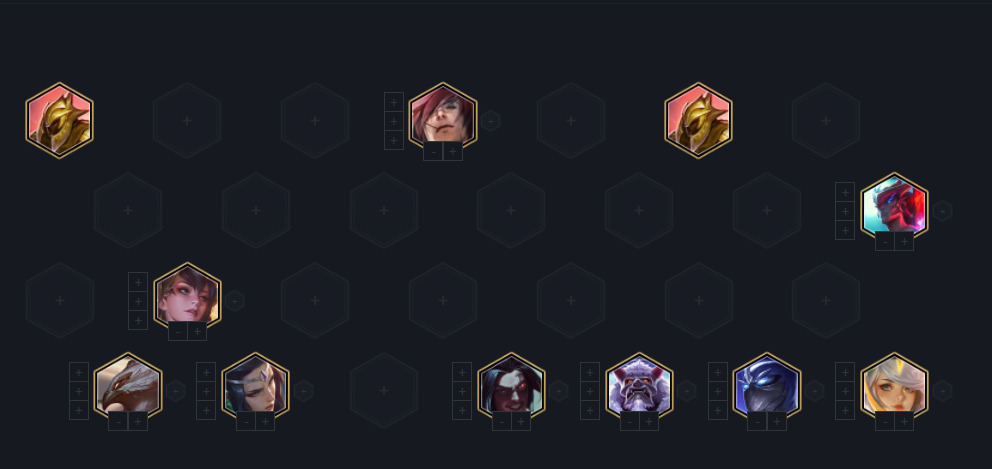Add item in middle slot beside Shen
The image size is (992, 469).
(x=717, y=391)
